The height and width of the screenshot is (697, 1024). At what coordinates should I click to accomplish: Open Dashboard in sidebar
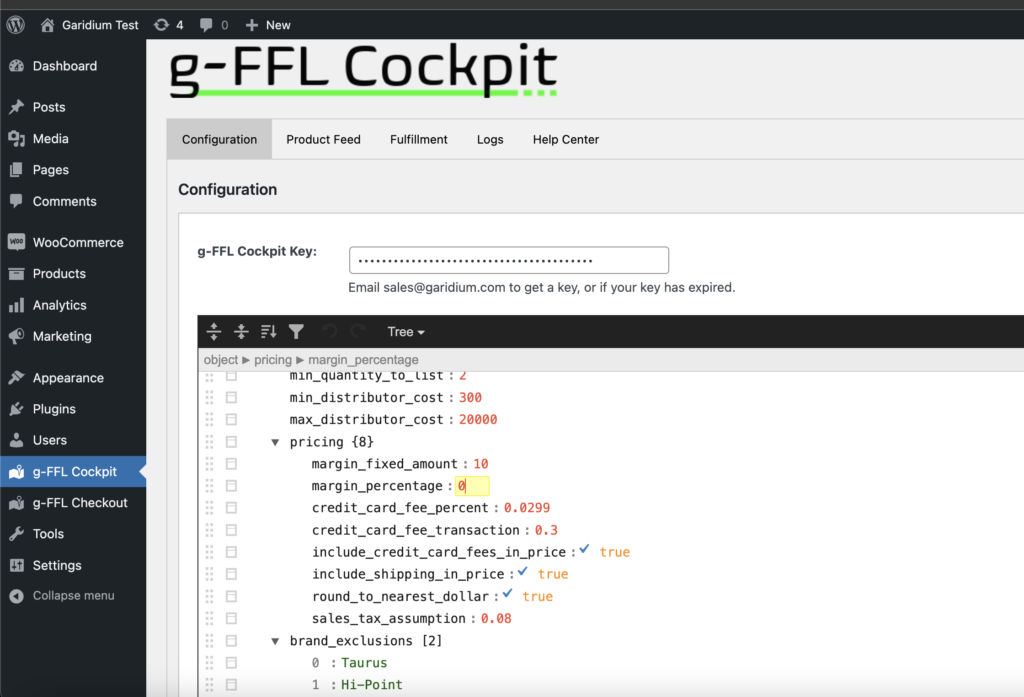[x=65, y=66]
